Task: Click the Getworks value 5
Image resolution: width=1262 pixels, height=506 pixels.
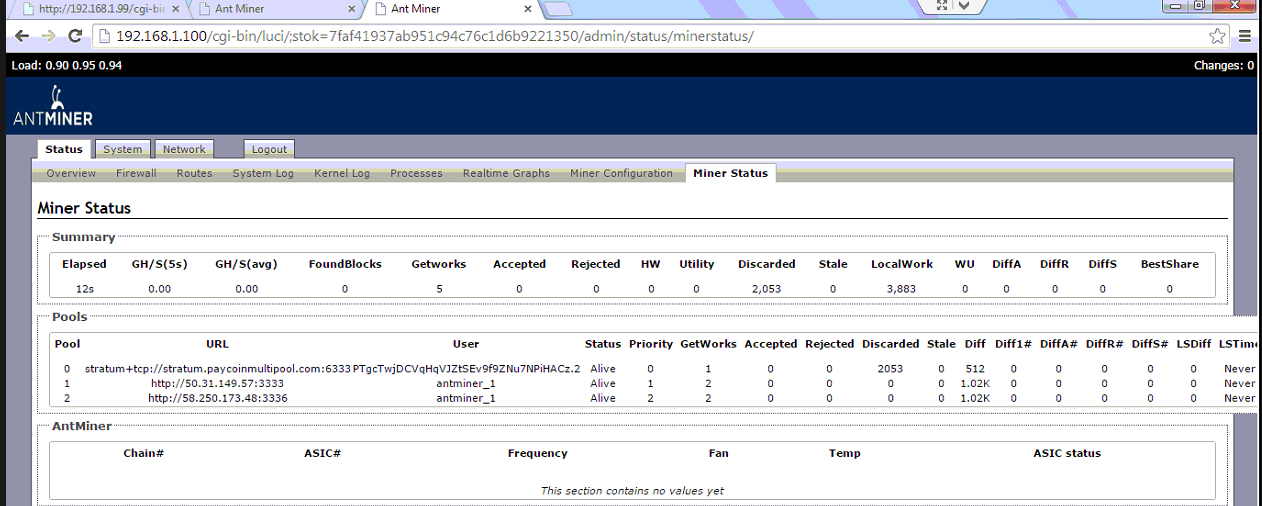Action: [439, 288]
